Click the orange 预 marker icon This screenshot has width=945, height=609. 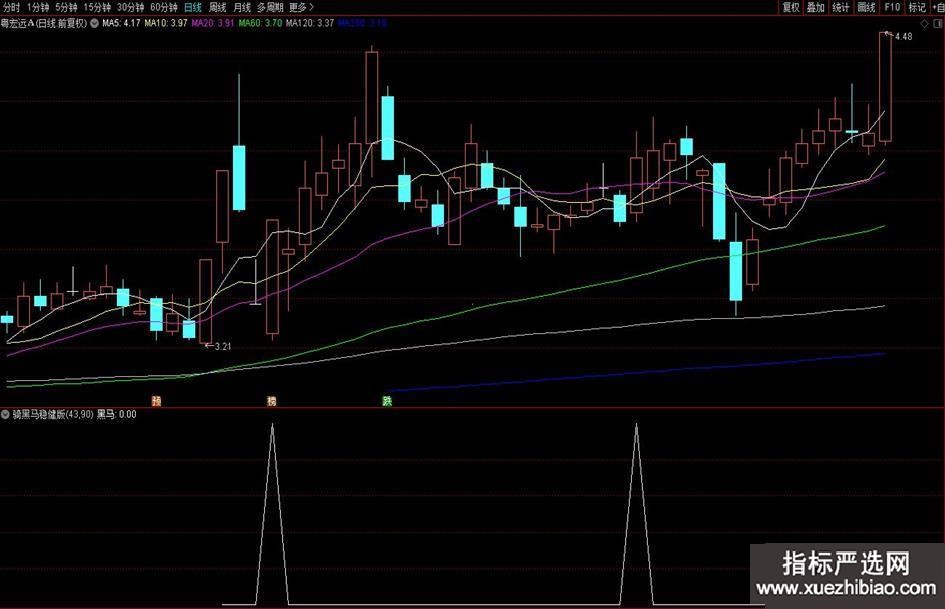[x=157, y=401]
